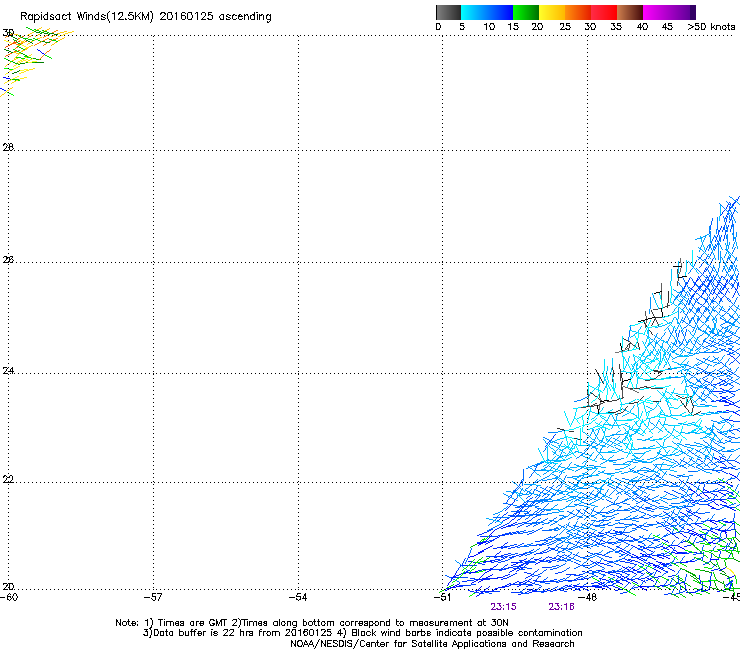Viewport: 740px width, 650px height.
Task: Click the word 'ascending' in the title
Action: tap(245, 17)
